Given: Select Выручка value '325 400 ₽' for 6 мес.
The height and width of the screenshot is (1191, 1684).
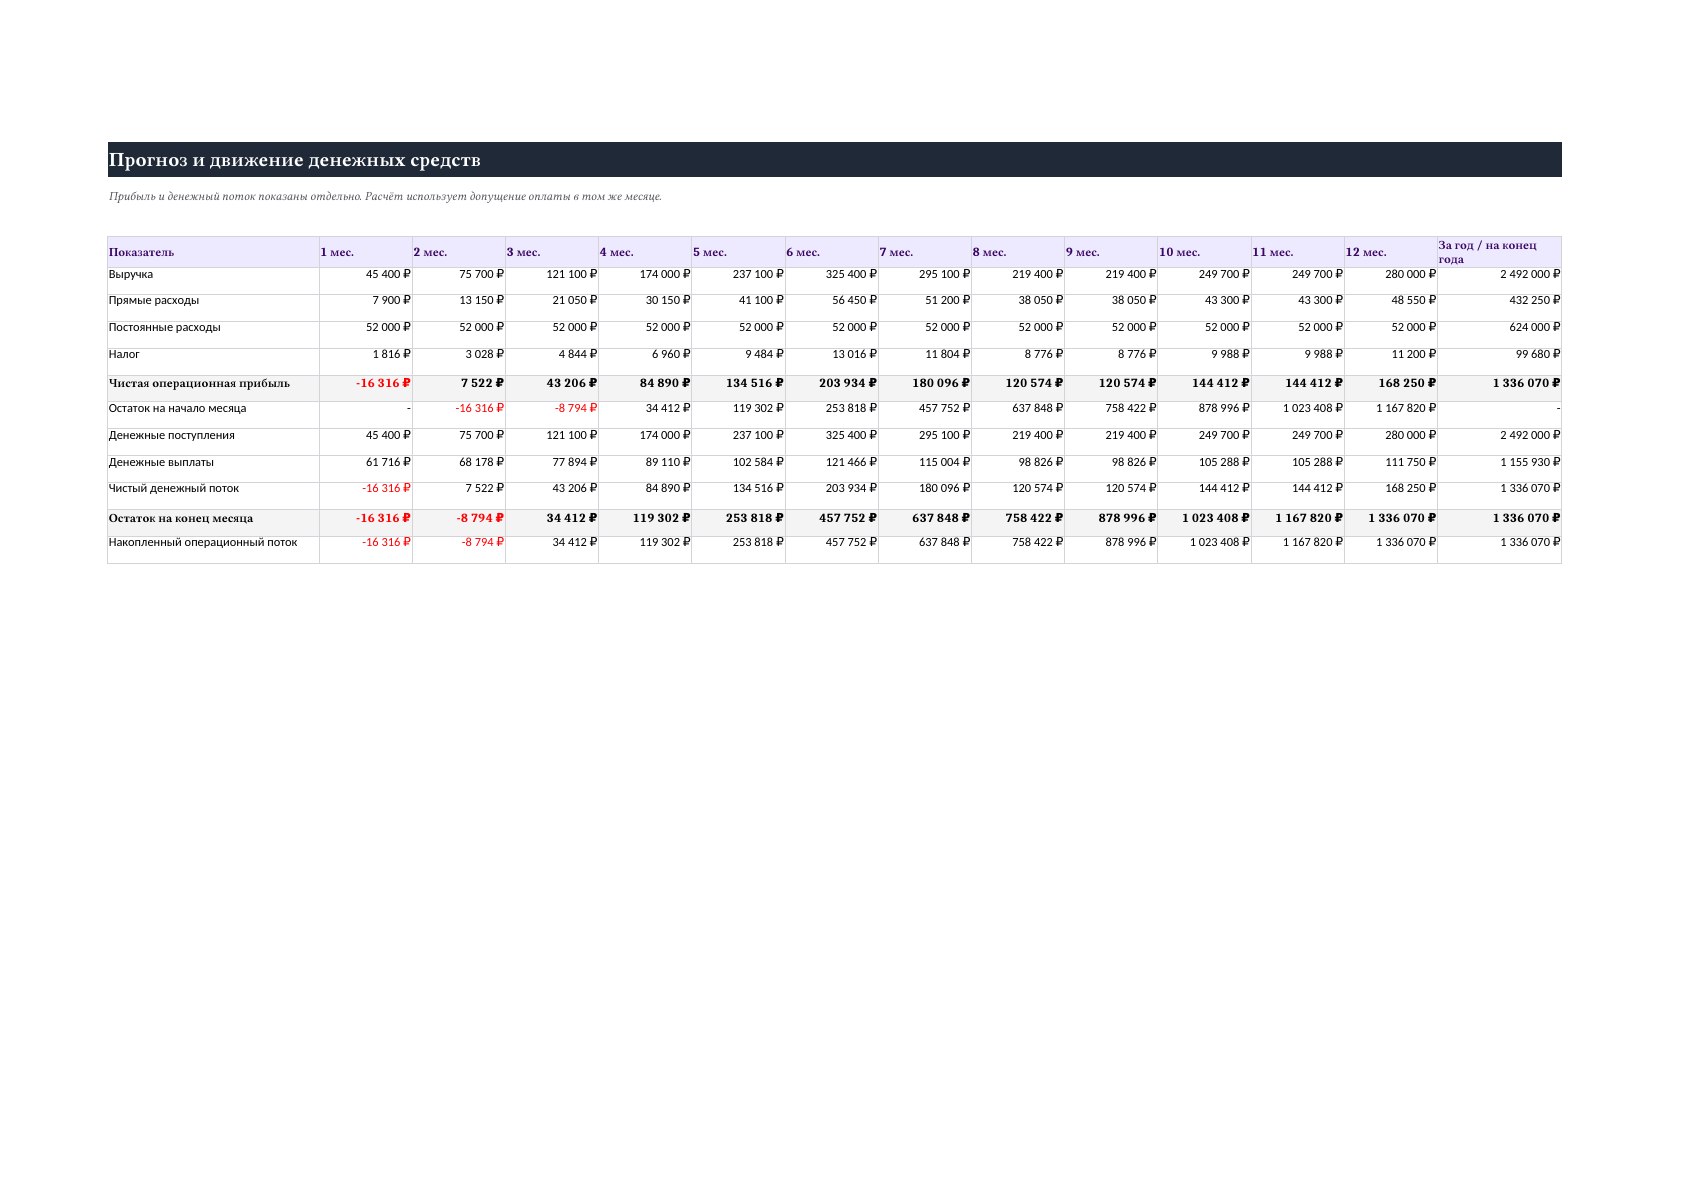Looking at the screenshot, I should pyautogui.click(x=851, y=274).
